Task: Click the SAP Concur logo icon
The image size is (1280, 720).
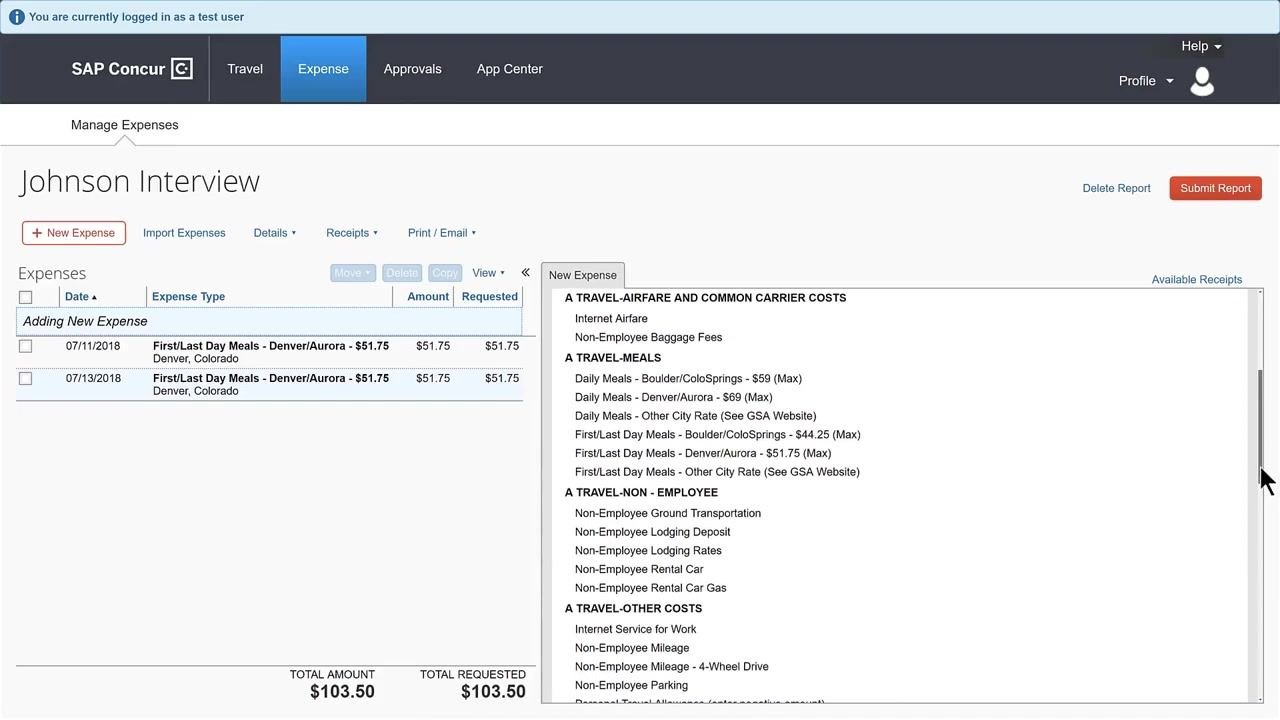Action: 181,68
